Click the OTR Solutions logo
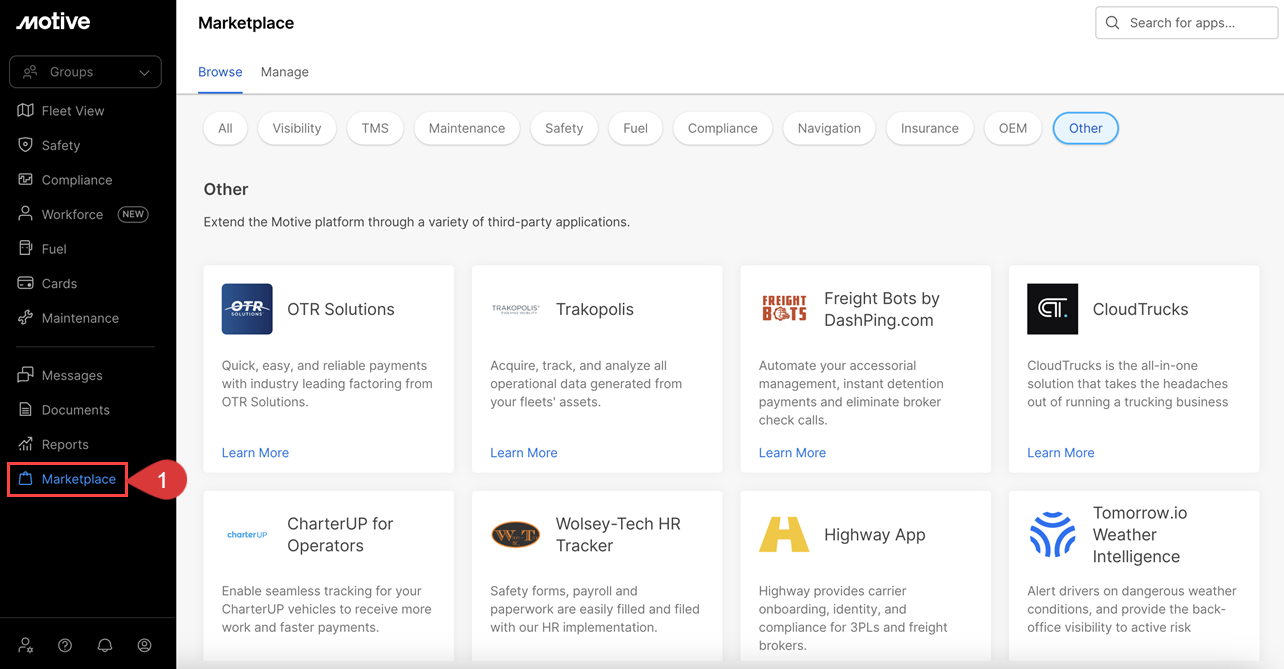 pyautogui.click(x=247, y=309)
